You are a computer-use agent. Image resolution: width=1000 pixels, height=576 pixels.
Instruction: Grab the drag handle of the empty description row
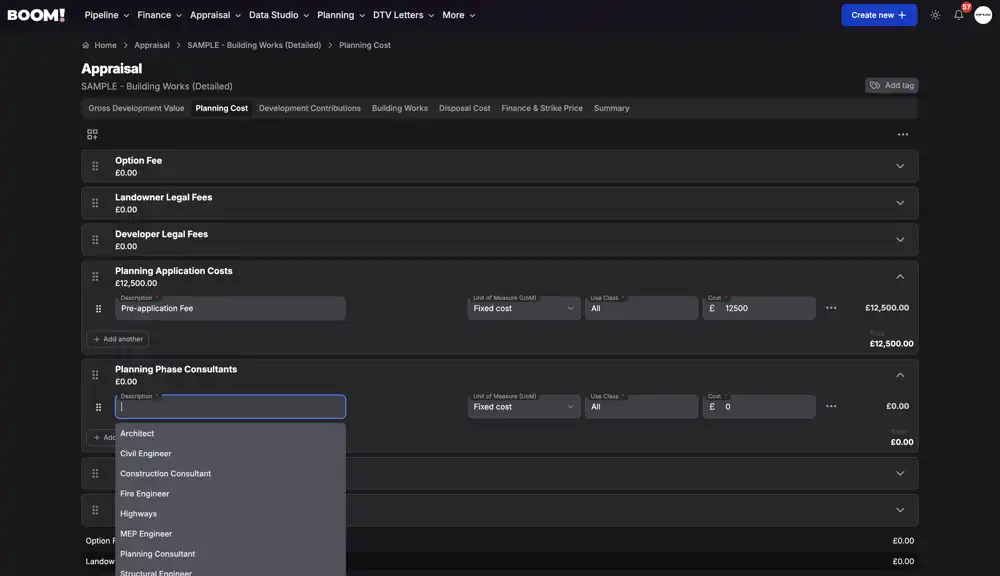(98, 407)
